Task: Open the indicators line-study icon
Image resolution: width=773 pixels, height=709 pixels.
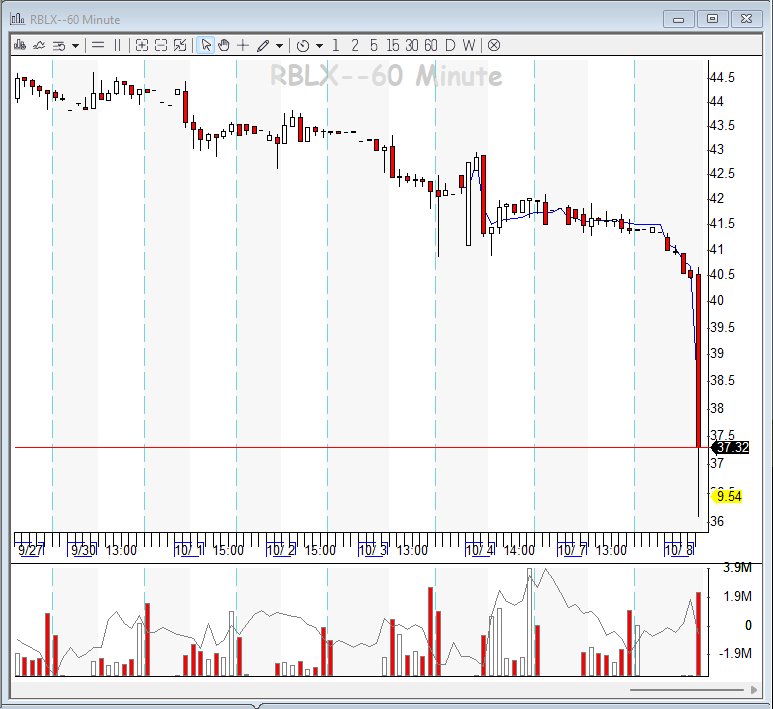Action: point(39,45)
